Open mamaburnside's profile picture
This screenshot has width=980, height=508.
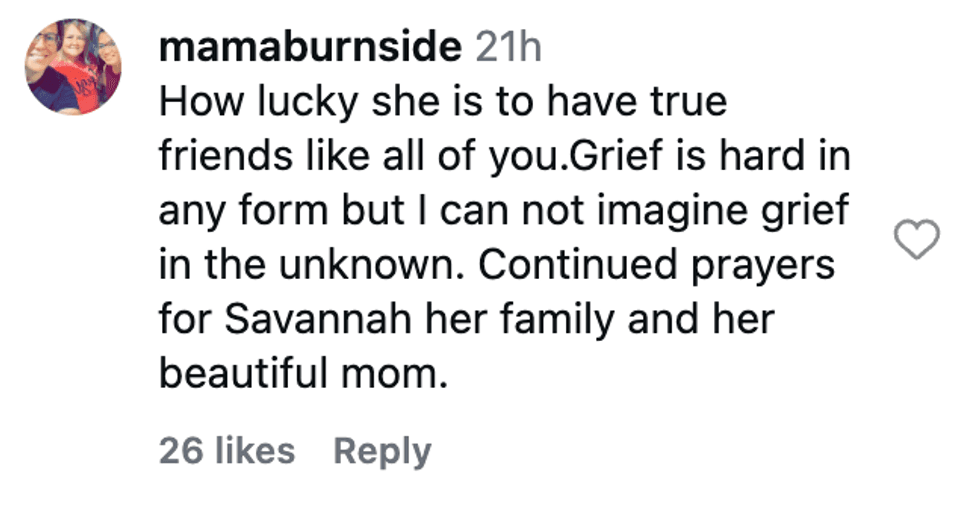[73, 67]
